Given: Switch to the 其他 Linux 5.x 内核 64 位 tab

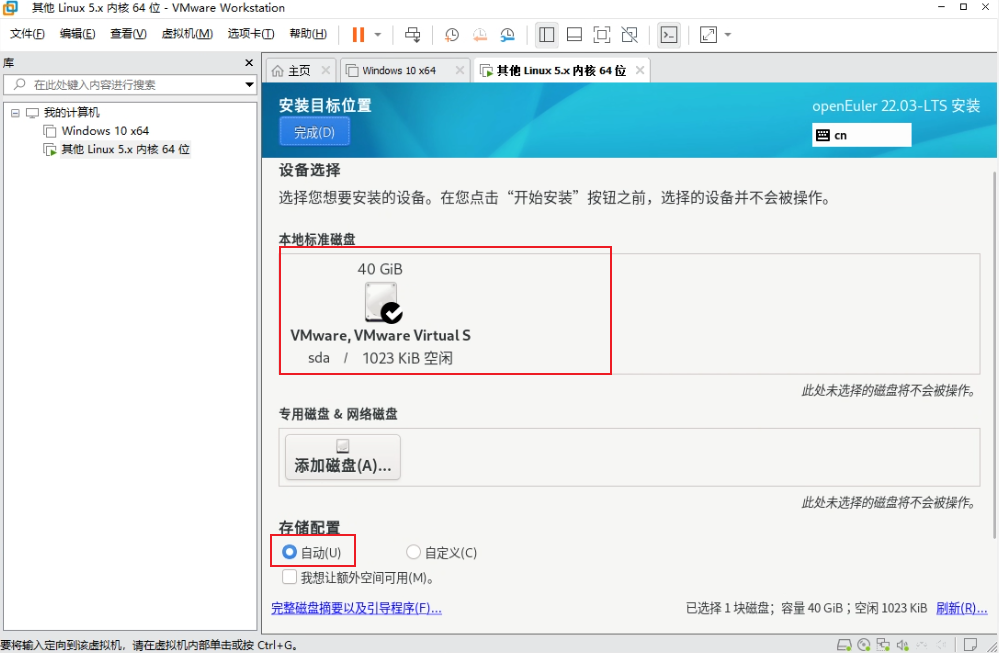Looking at the screenshot, I should tap(561, 71).
